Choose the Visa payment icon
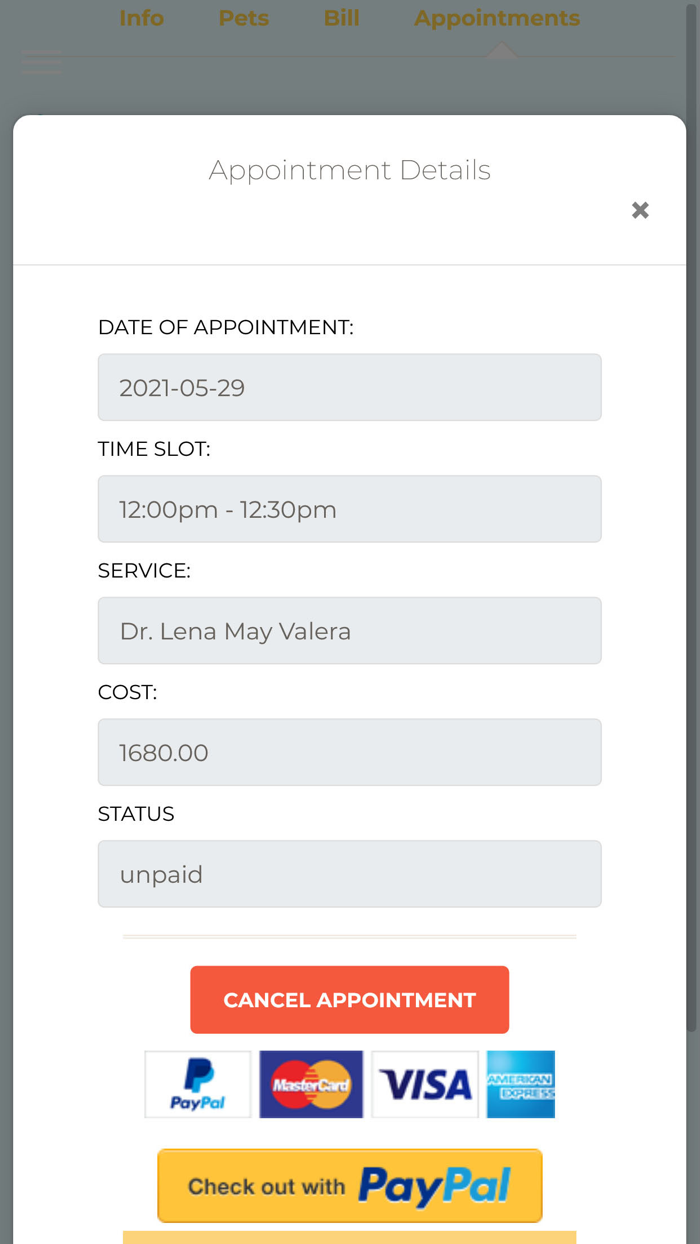 pos(425,1084)
